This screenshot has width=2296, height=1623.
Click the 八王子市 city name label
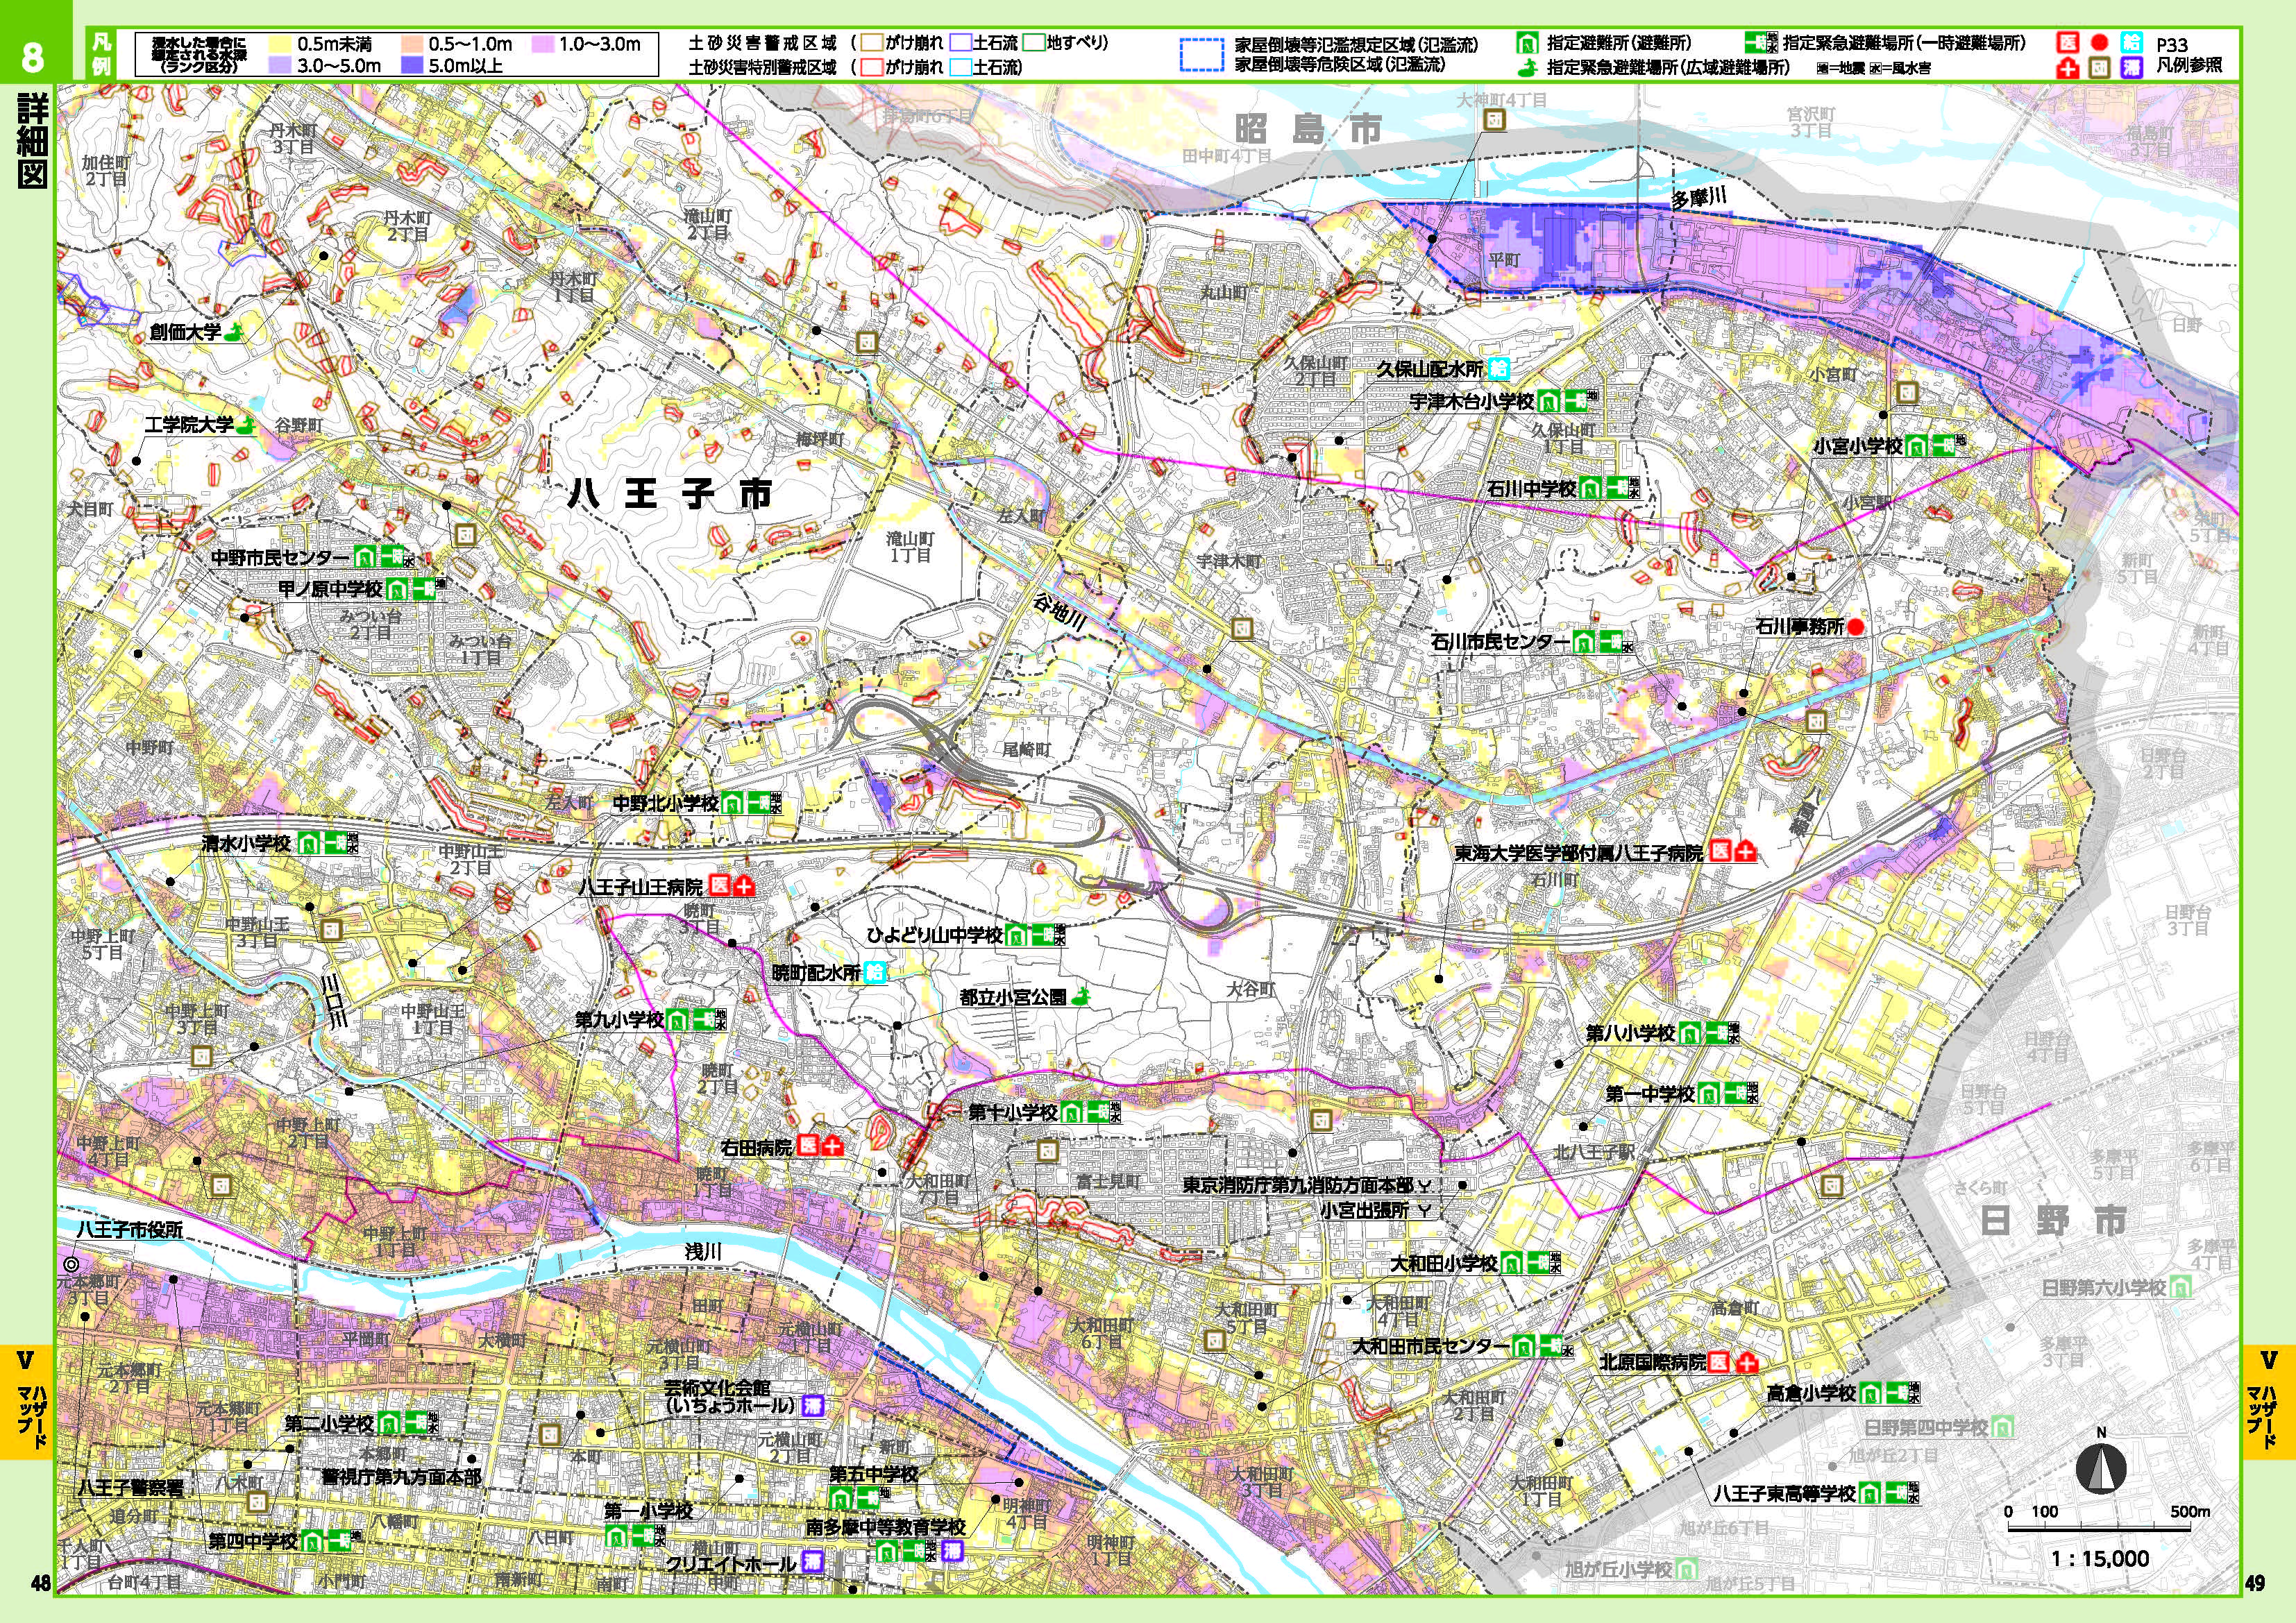pyautogui.click(x=670, y=494)
